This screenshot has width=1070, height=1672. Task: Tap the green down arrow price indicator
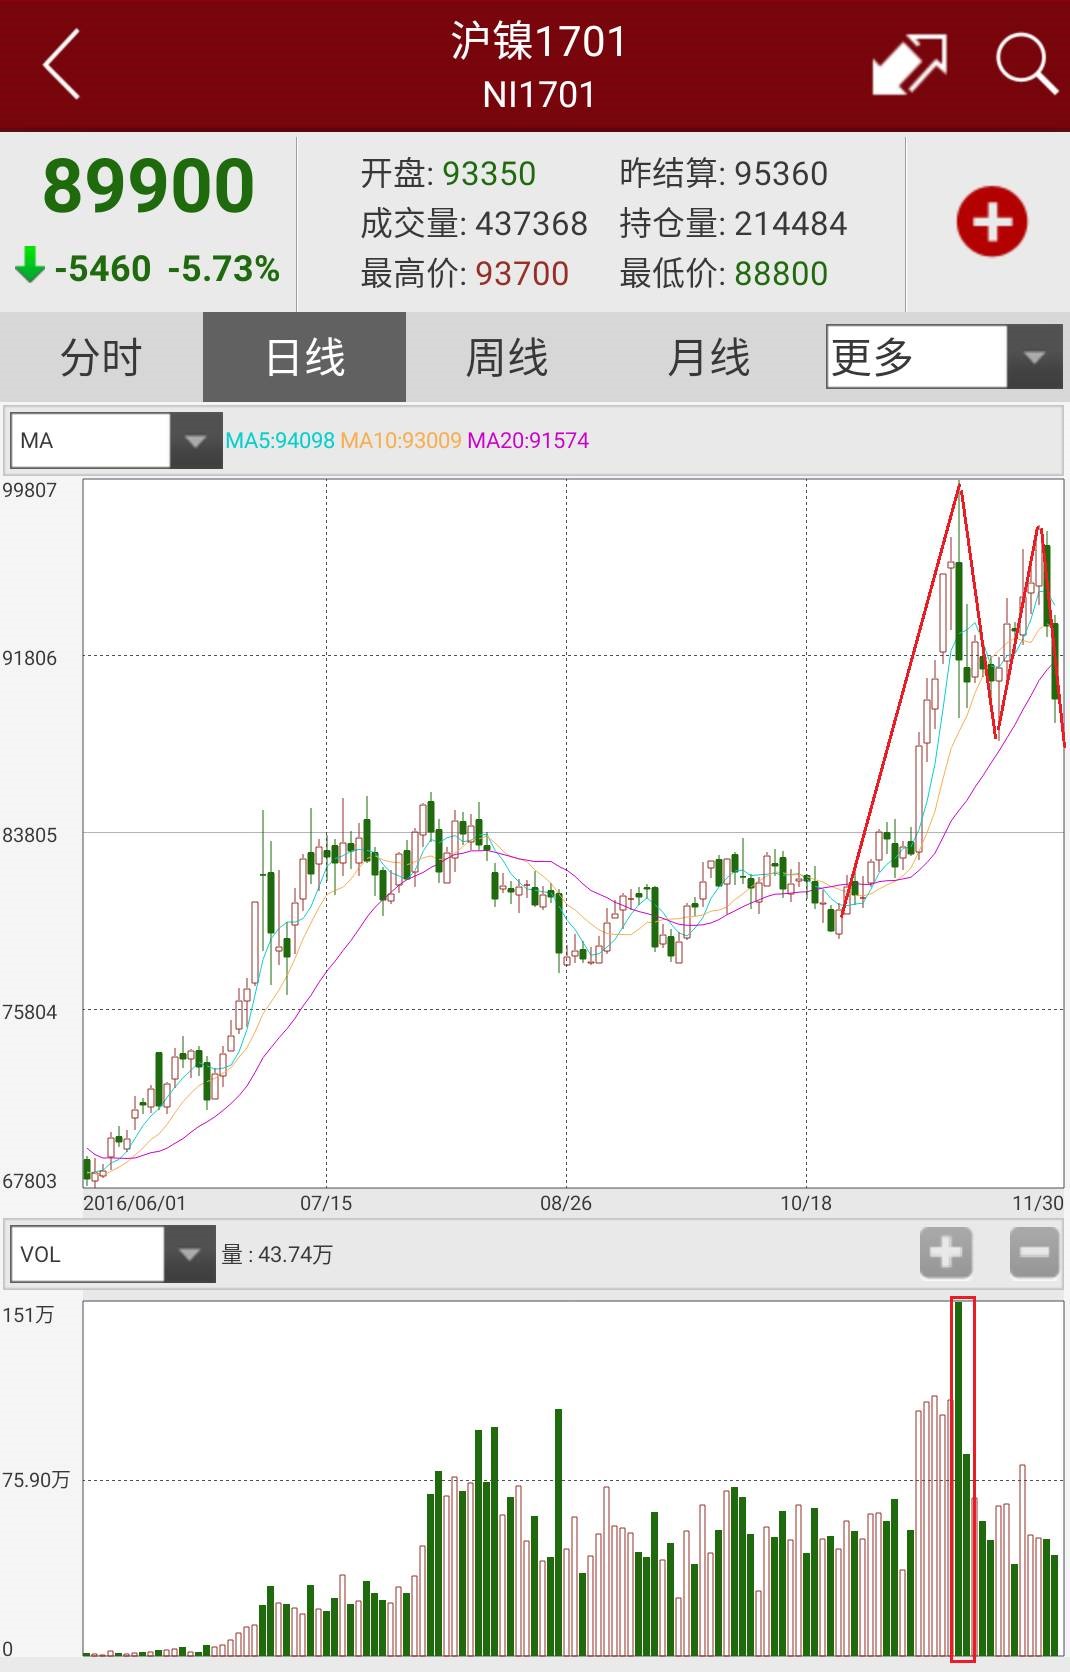click(x=30, y=266)
